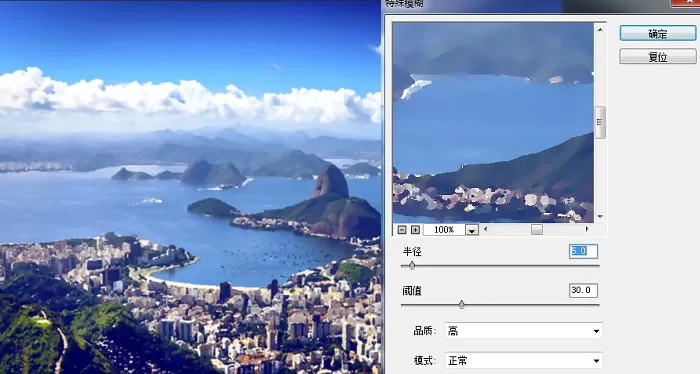Adjust the 半径 radius slider handle

412,266
